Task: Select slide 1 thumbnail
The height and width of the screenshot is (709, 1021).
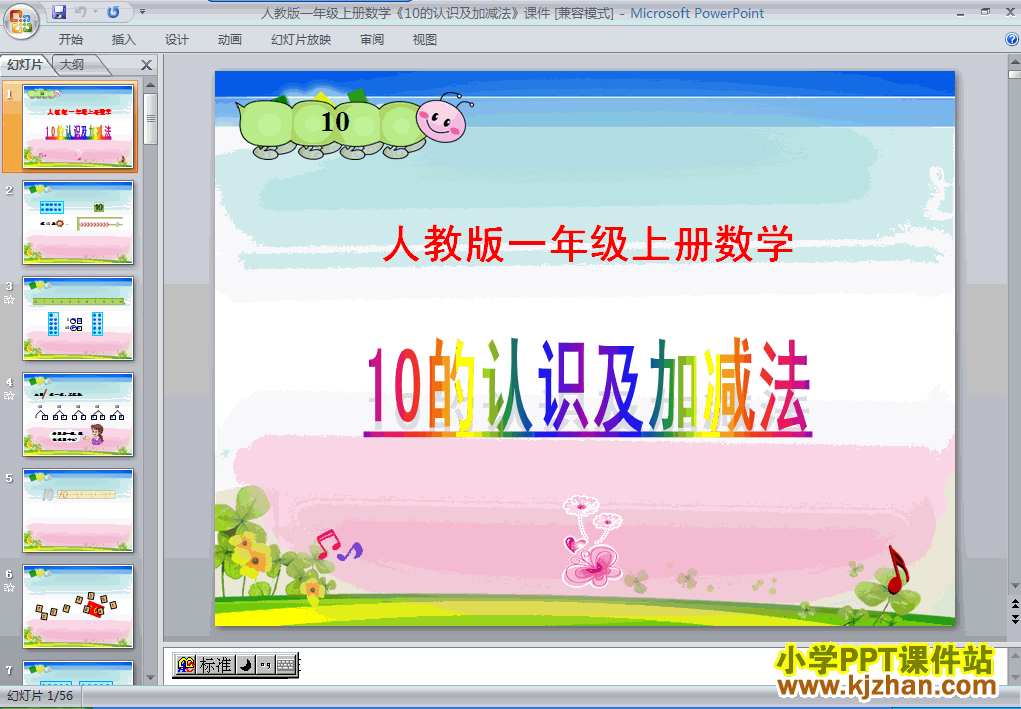Action: [x=77, y=126]
